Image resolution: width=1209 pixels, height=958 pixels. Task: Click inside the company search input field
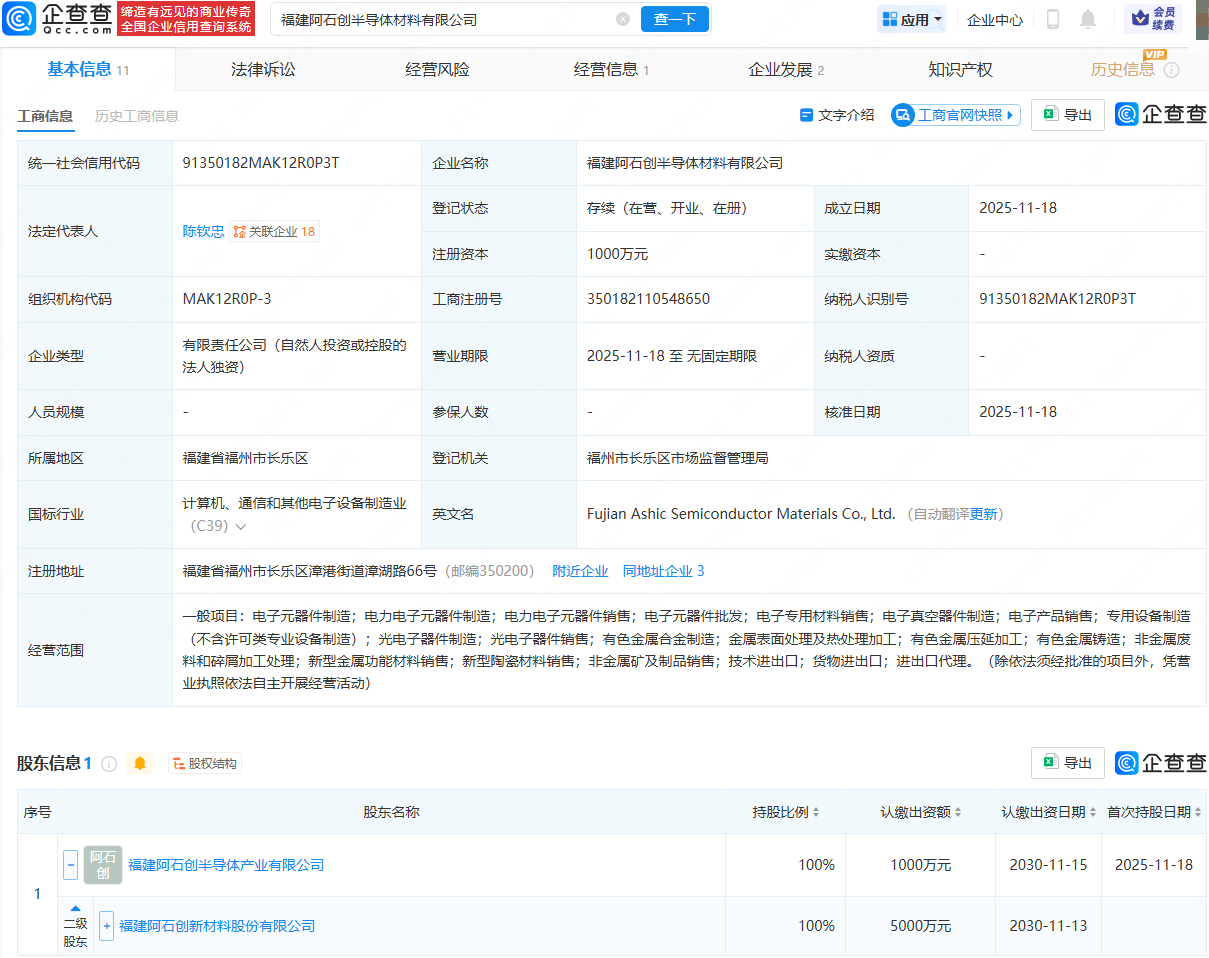[440, 19]
